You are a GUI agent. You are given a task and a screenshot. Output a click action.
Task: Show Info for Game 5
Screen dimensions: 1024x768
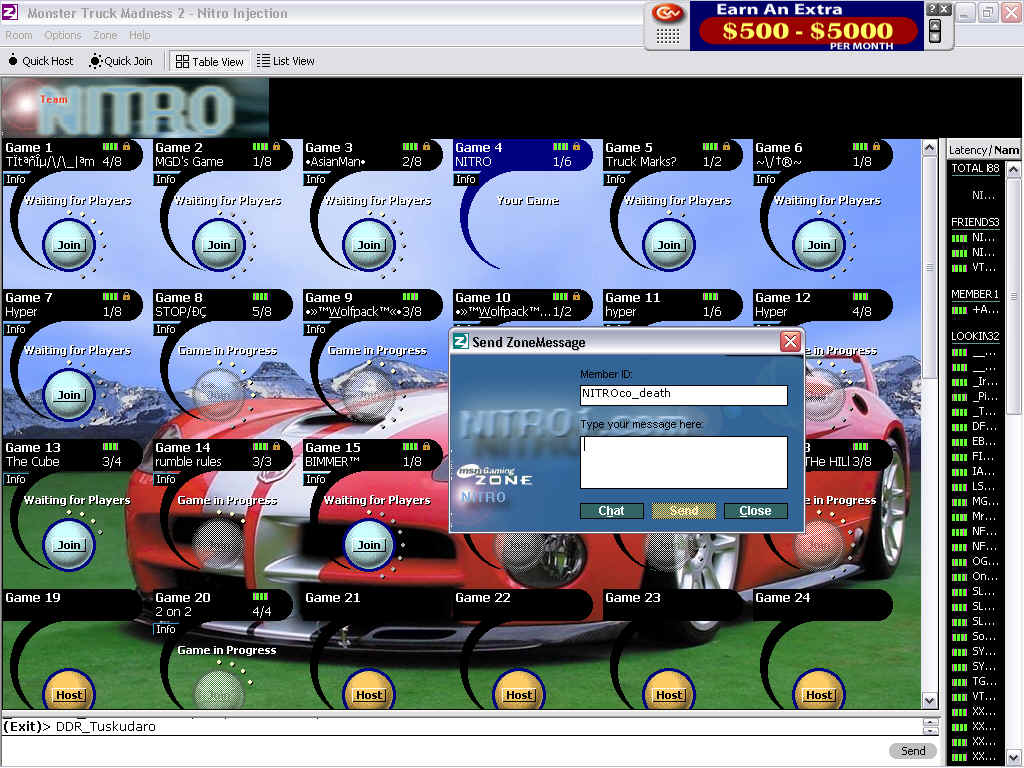coord(615,180)
